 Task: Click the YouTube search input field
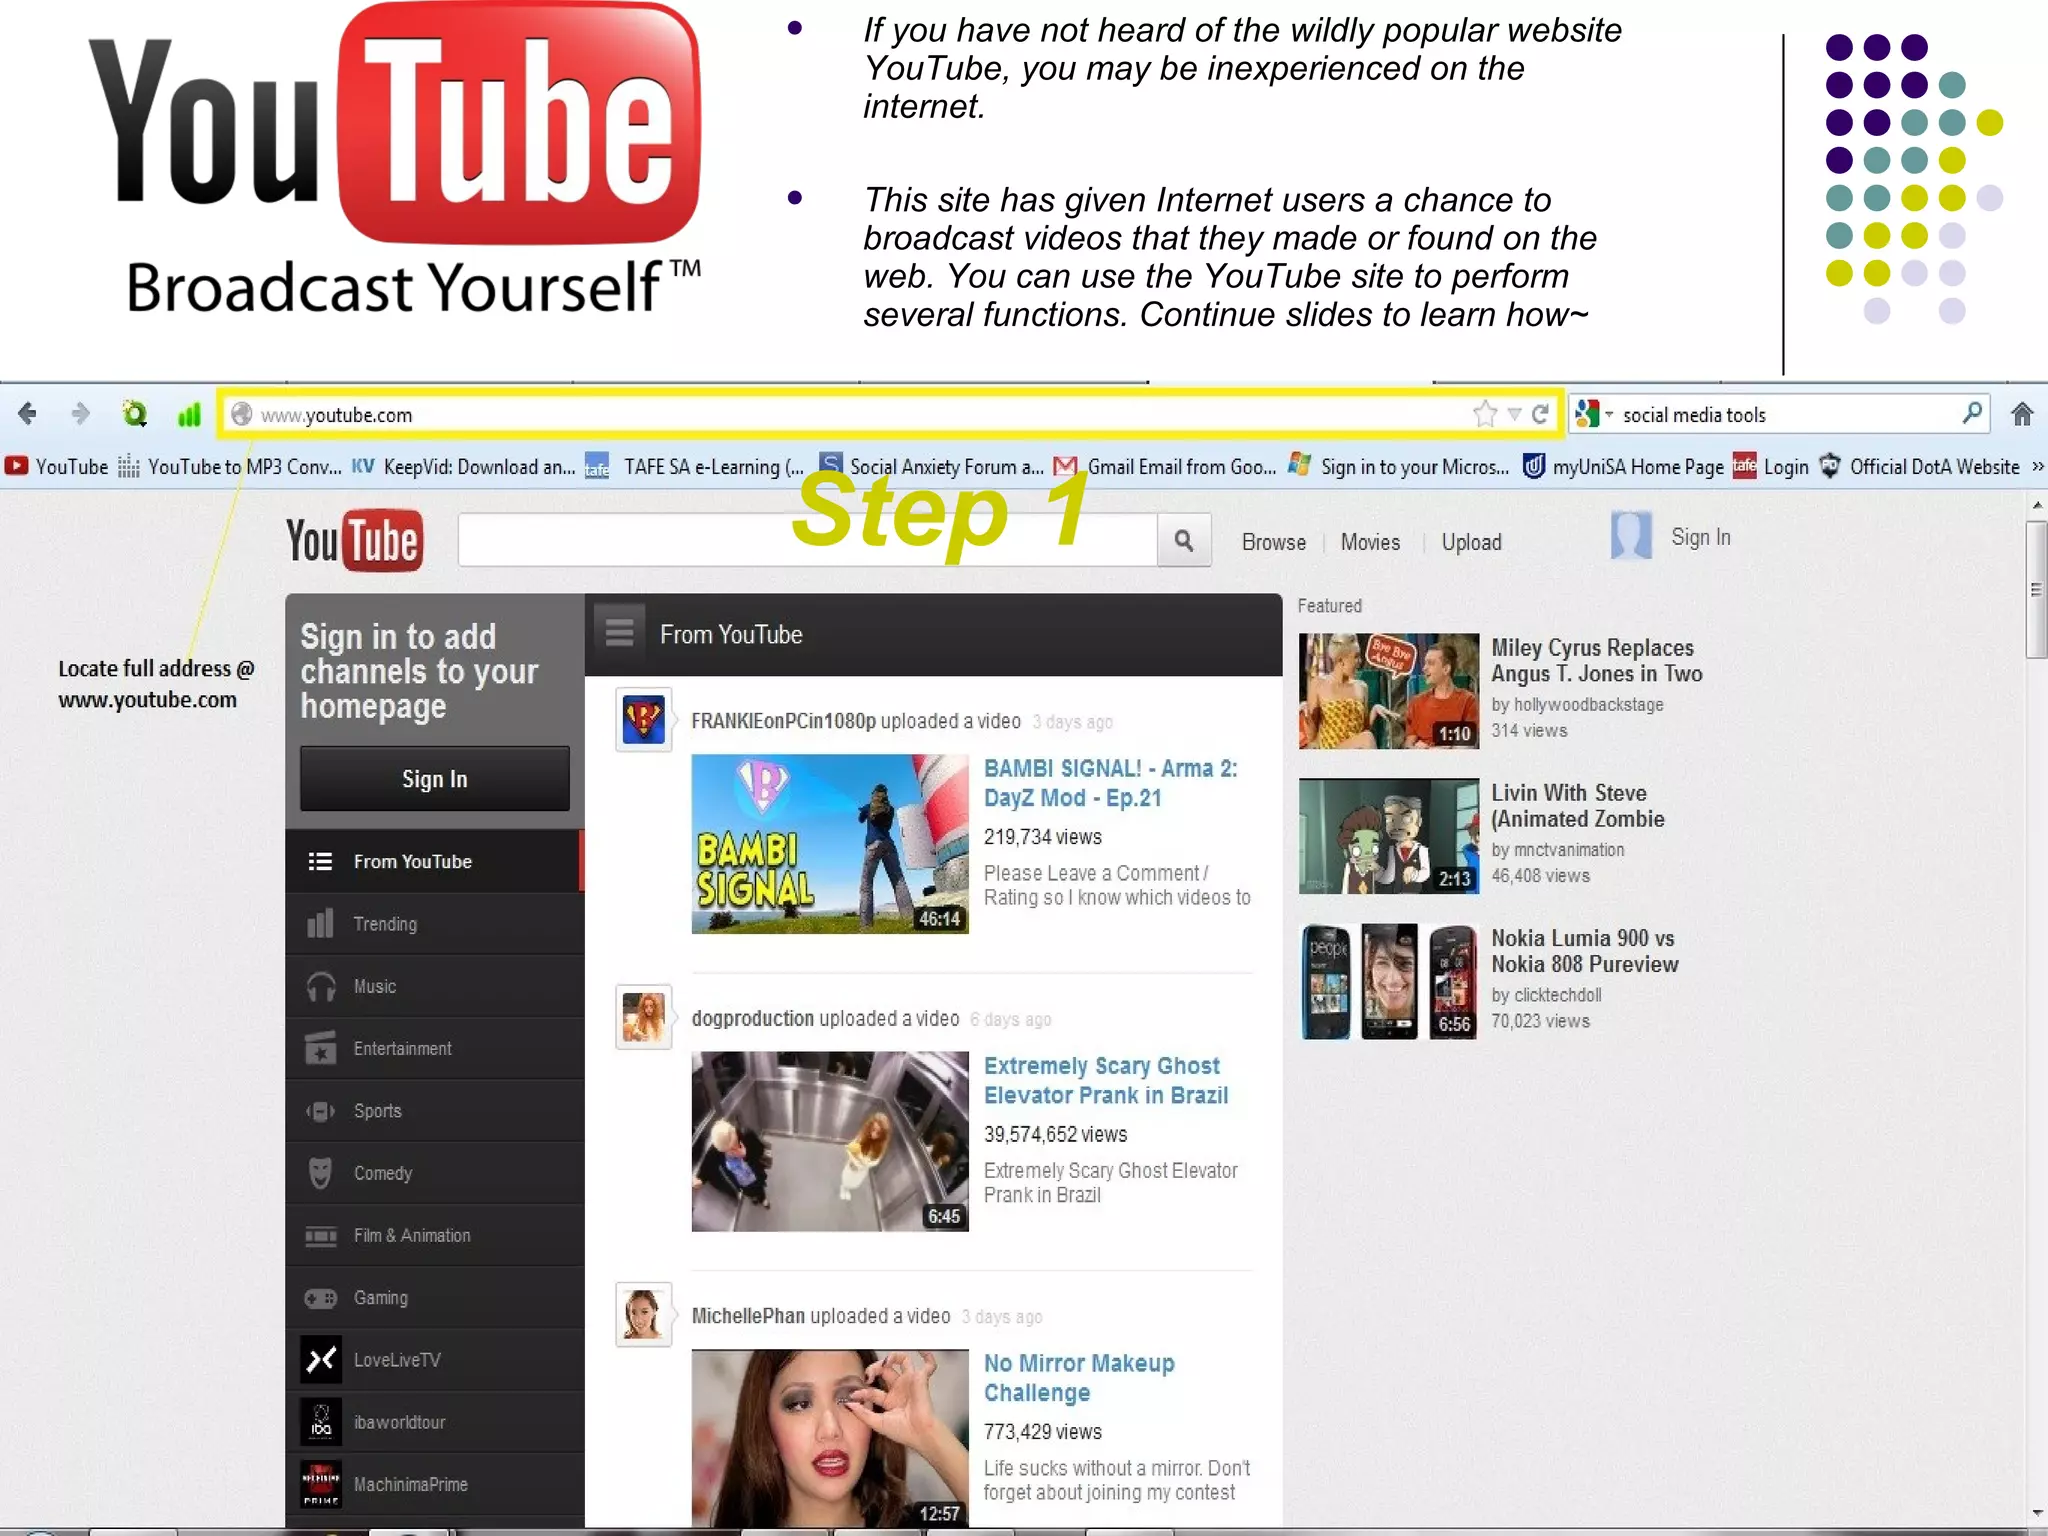pos(808,541)
